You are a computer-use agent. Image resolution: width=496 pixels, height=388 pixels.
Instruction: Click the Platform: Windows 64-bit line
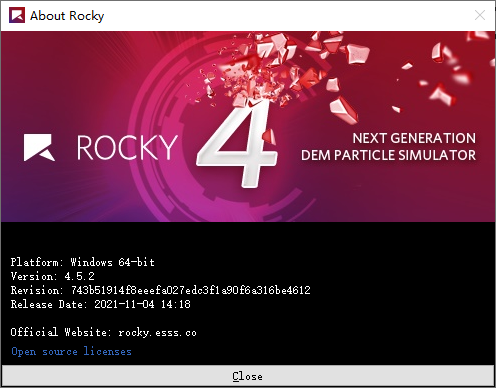coord(82,262)
